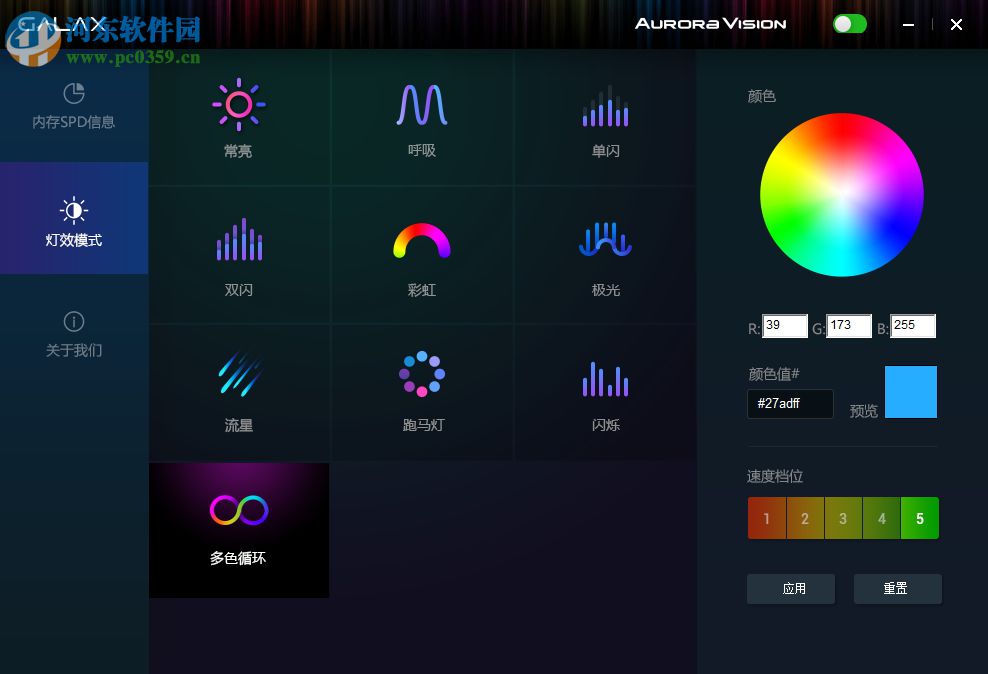Select the 常亮 constant lighting mode
Screen dimensions: 988x674
click(238, 117)
